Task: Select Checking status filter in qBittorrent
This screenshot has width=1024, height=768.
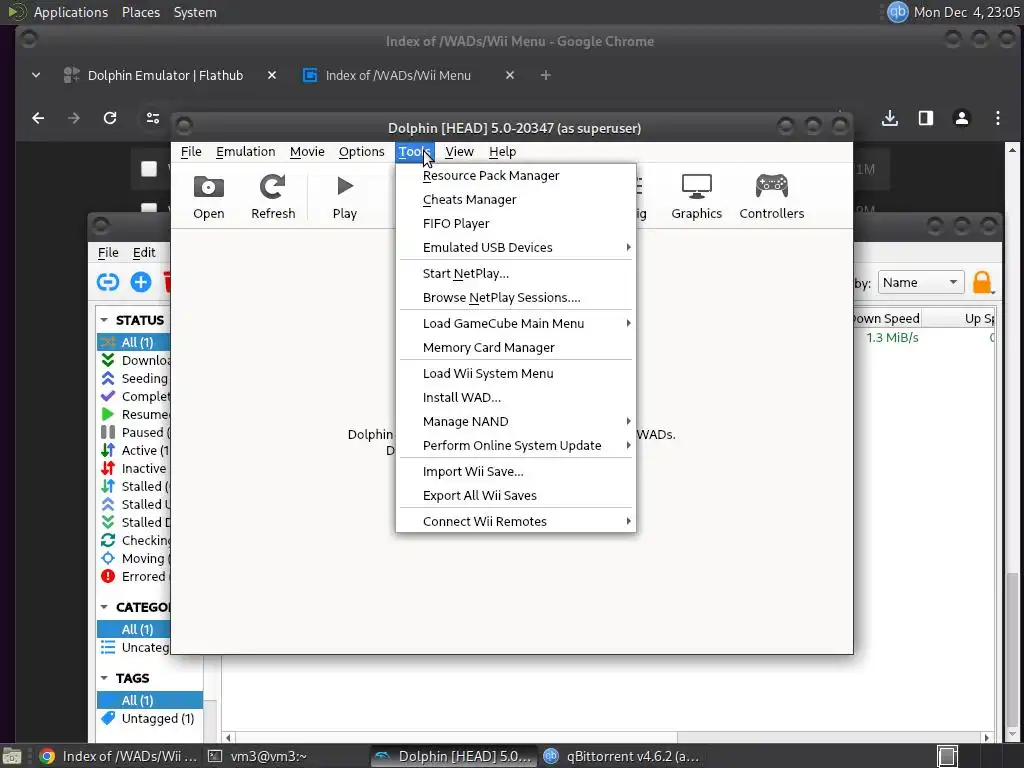Action: (134, 541)
